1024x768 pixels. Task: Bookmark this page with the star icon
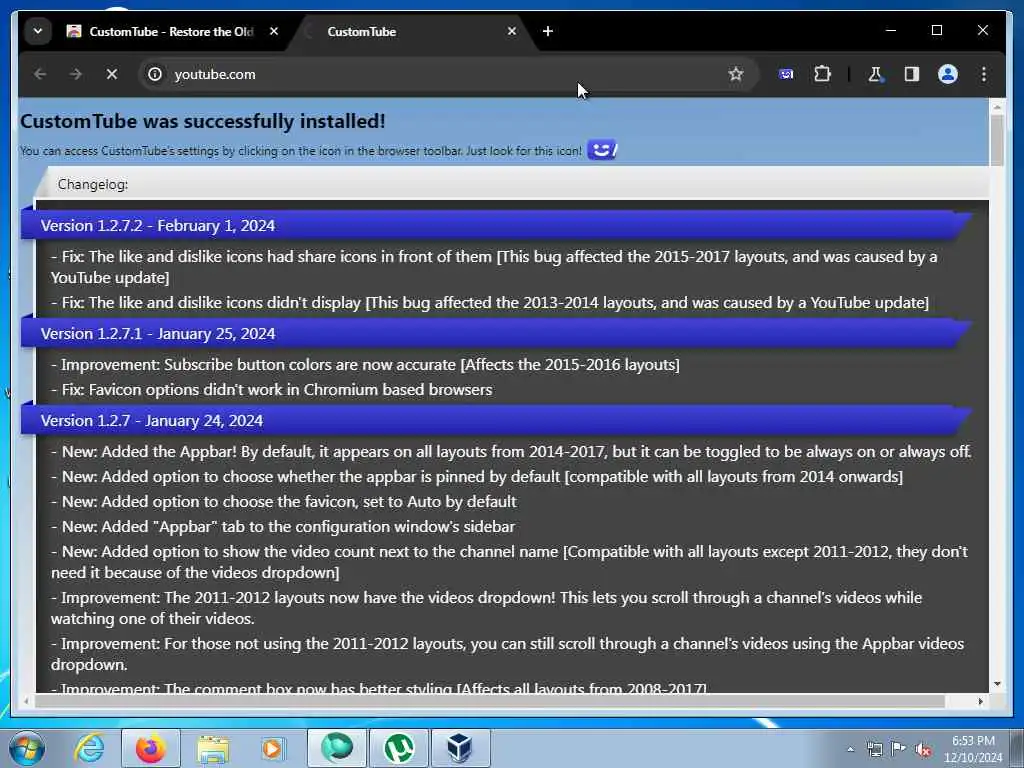736,74
